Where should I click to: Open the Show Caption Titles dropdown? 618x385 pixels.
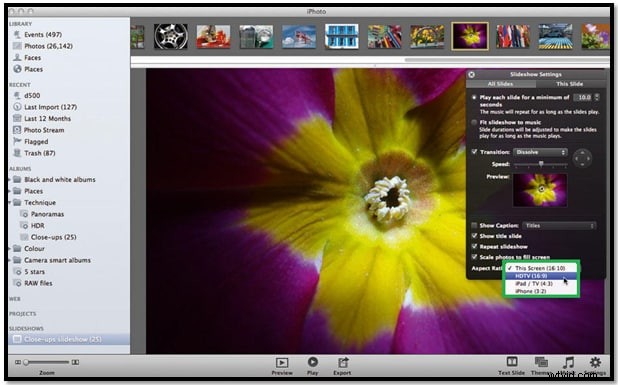pos(559,226)
